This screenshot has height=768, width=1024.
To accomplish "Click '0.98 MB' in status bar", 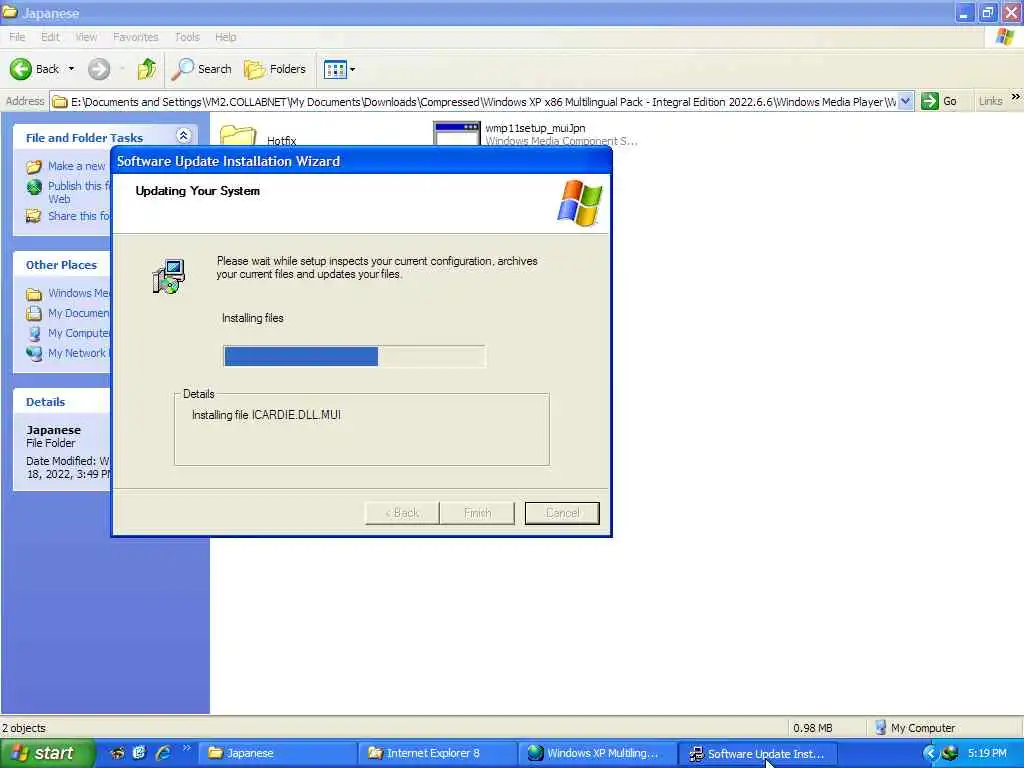I will point(812,728).
